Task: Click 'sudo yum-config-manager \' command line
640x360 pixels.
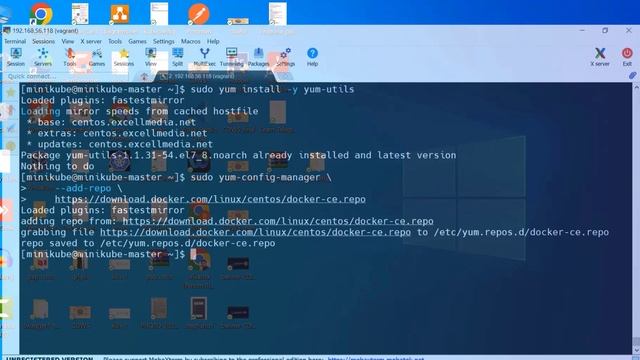Action: point(261,177)
